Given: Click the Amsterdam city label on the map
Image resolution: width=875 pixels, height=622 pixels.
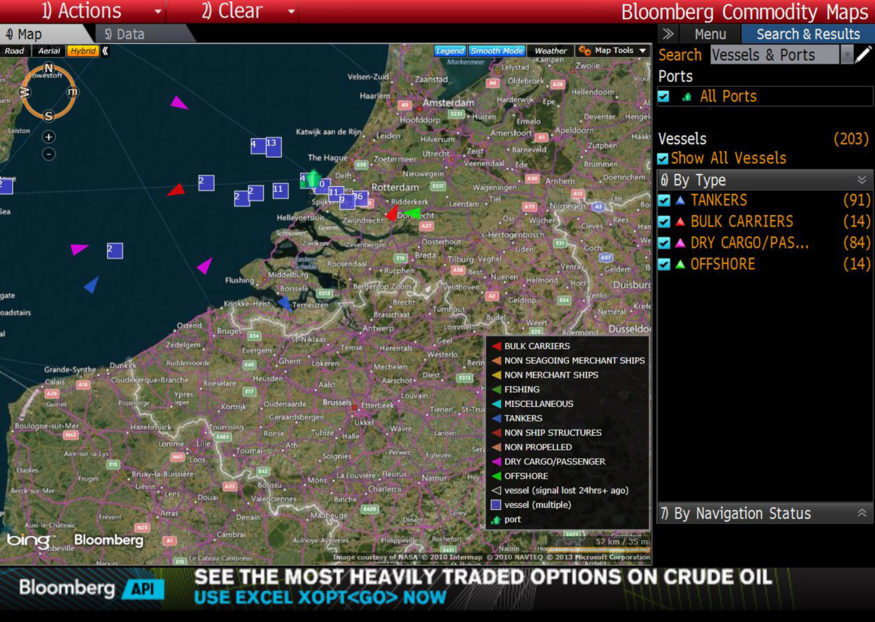Looking at the screenshot, I should [x=448, y=103].
